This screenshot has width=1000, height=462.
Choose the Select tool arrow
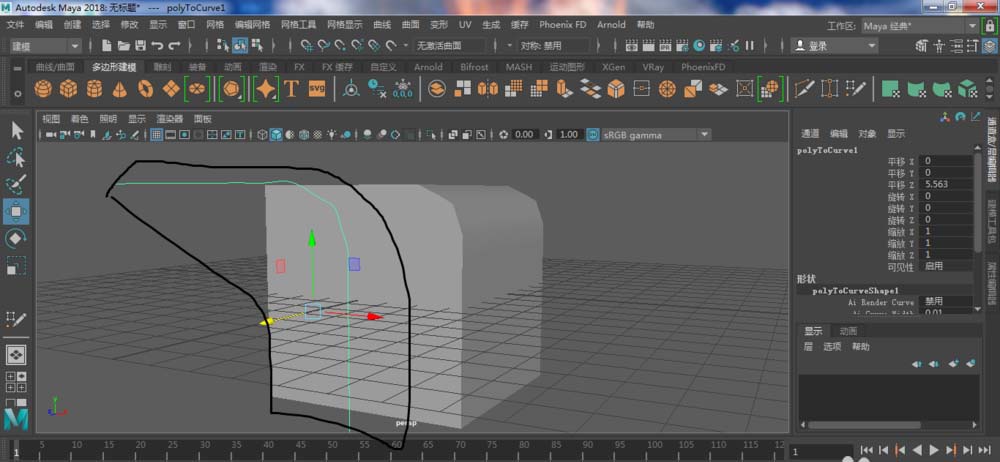click(x=17, y=130)
